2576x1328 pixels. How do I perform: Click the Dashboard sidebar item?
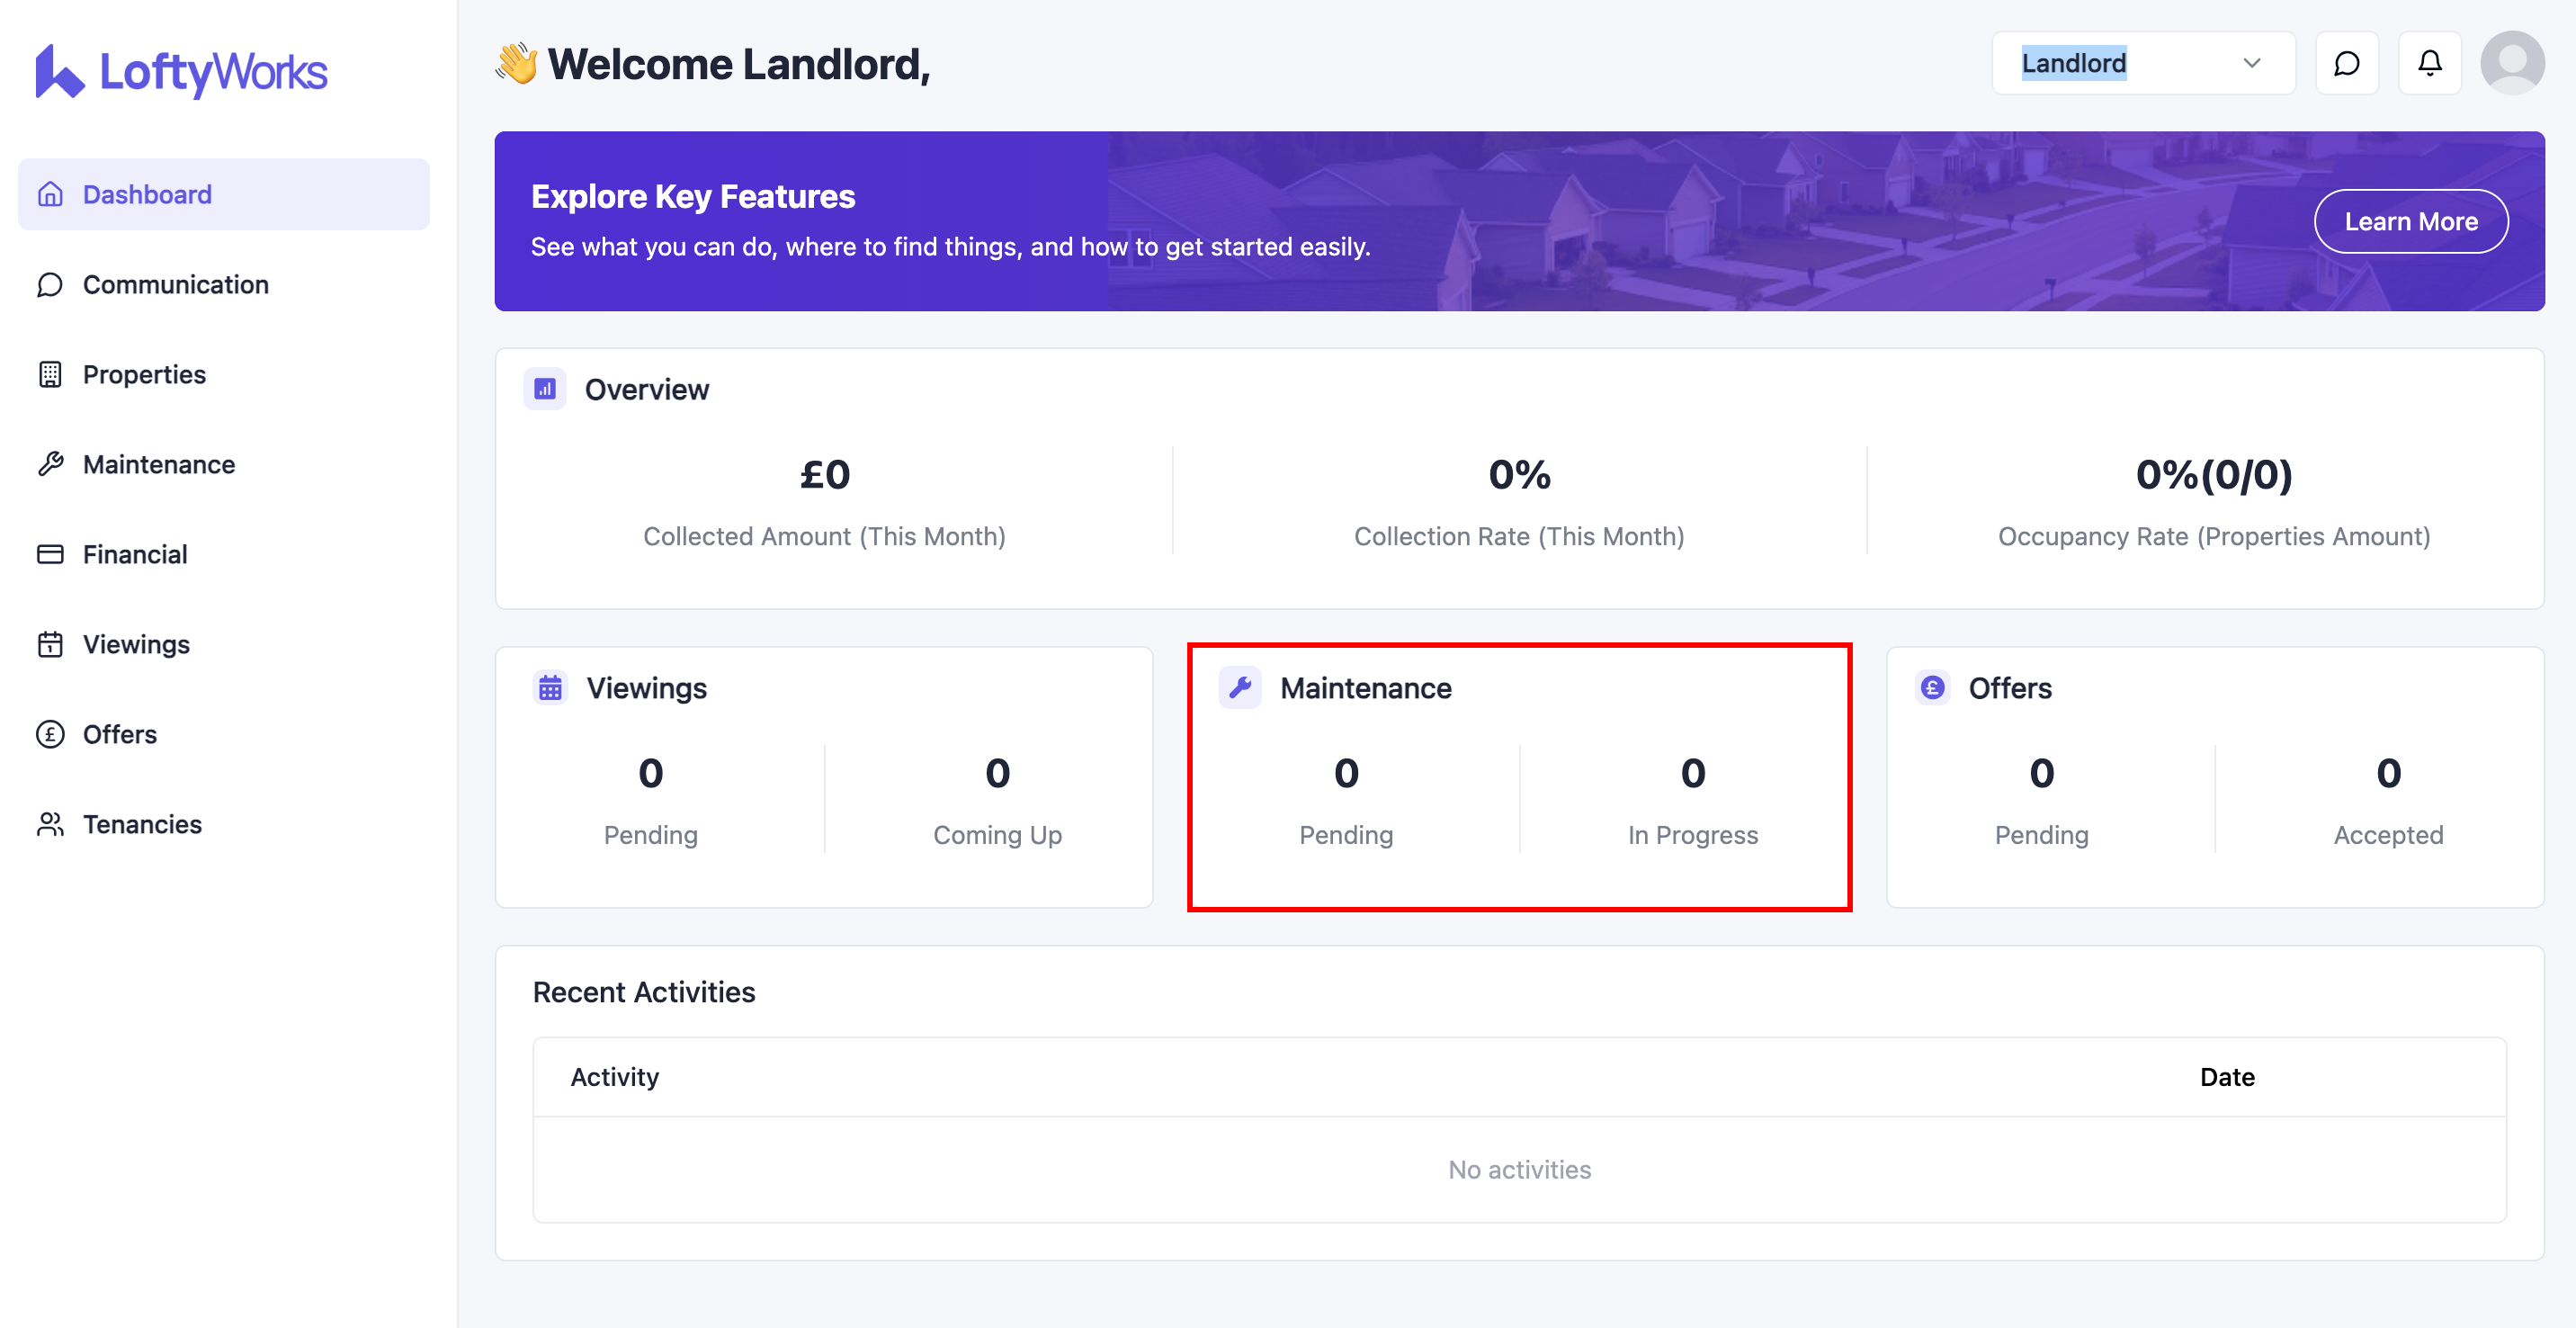point(147,195)
